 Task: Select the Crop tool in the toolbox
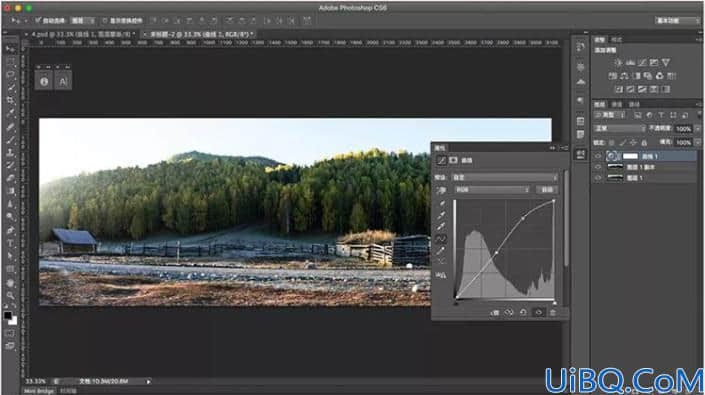(10, 100)
